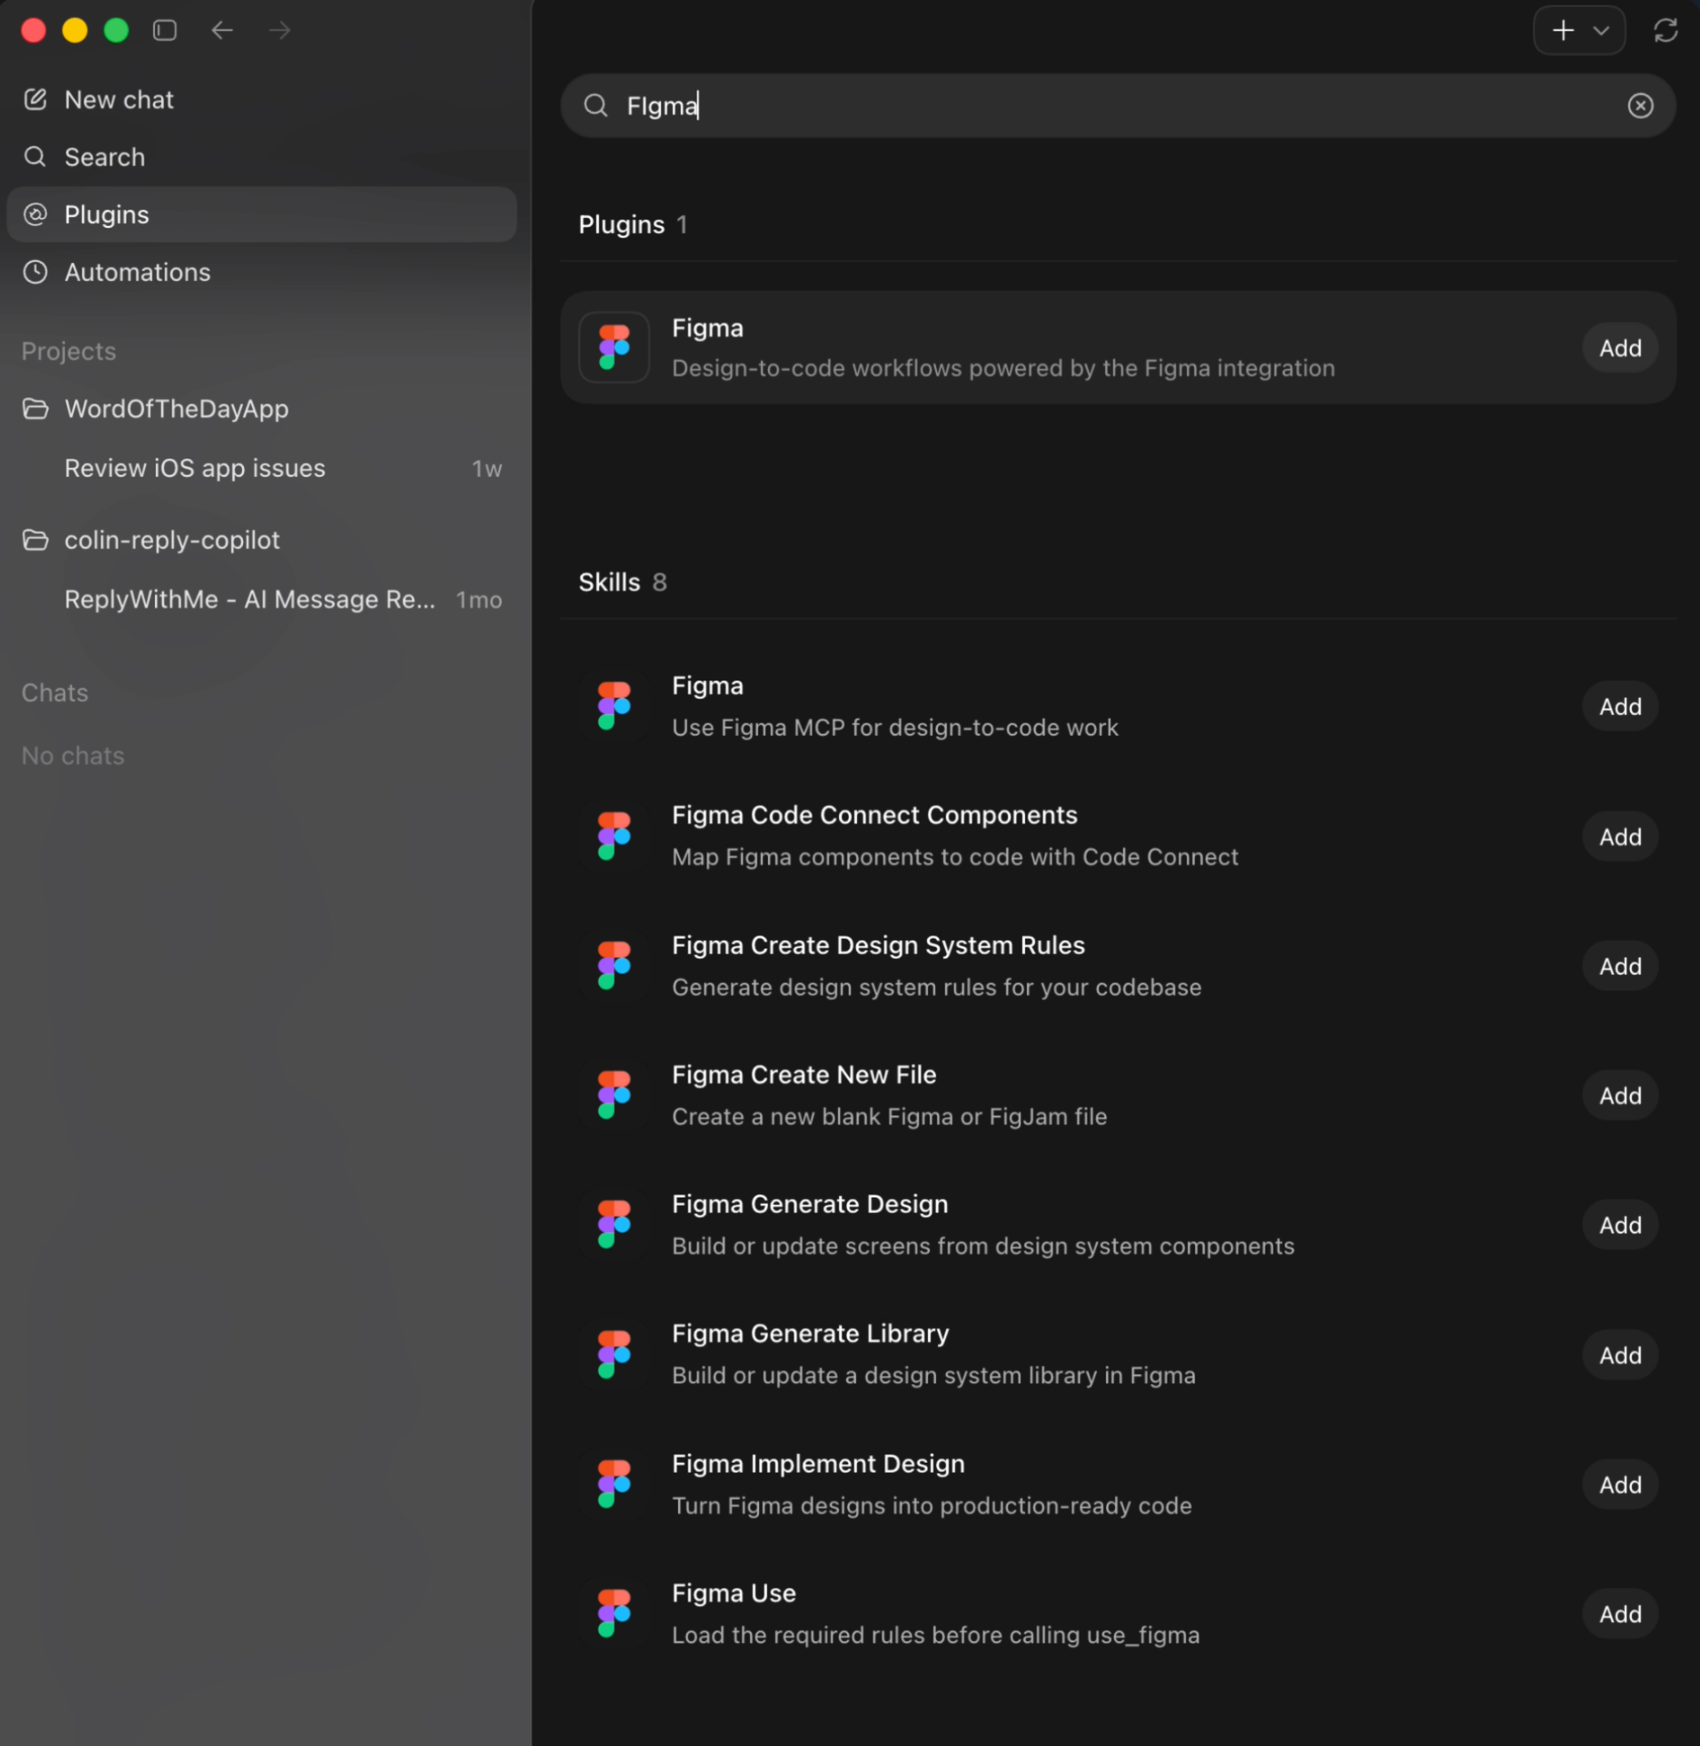Open the Figma Use title
1700x1746 pixels.
[x=733, y=1593]
